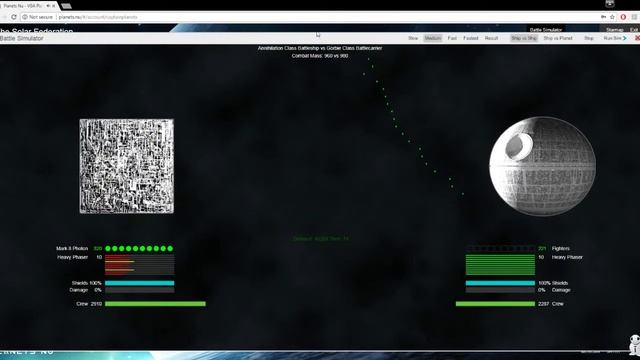Skip to battle Result
The width and height of the screenshot is (640, 360).
(x=491, y=38)
